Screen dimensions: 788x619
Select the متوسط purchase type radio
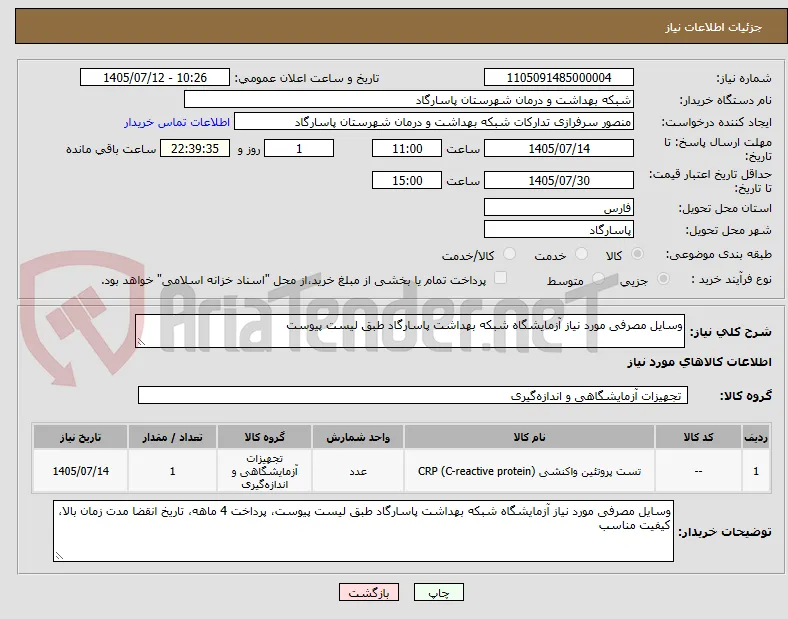click(x=598, y=278)
